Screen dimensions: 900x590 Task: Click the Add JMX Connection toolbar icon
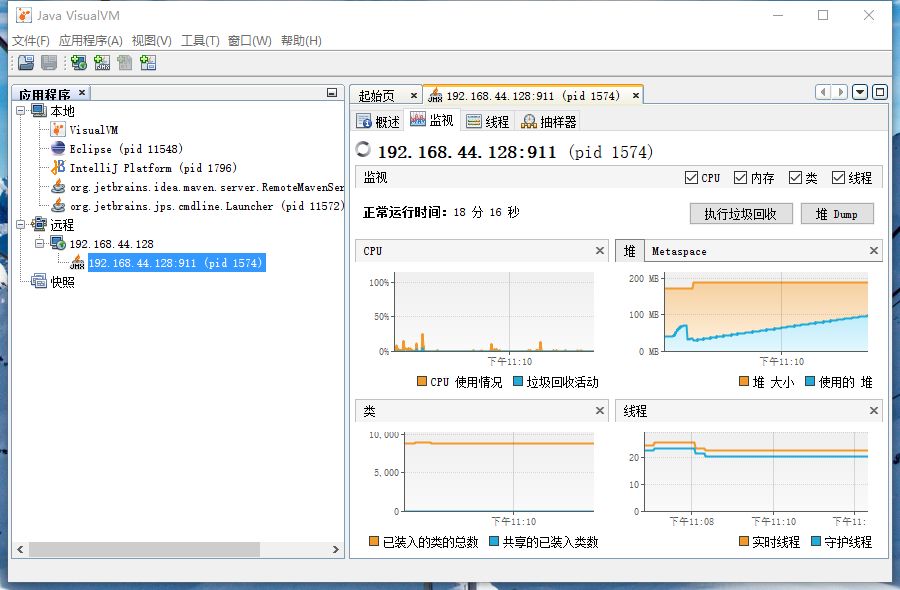[x=101, y=63]
